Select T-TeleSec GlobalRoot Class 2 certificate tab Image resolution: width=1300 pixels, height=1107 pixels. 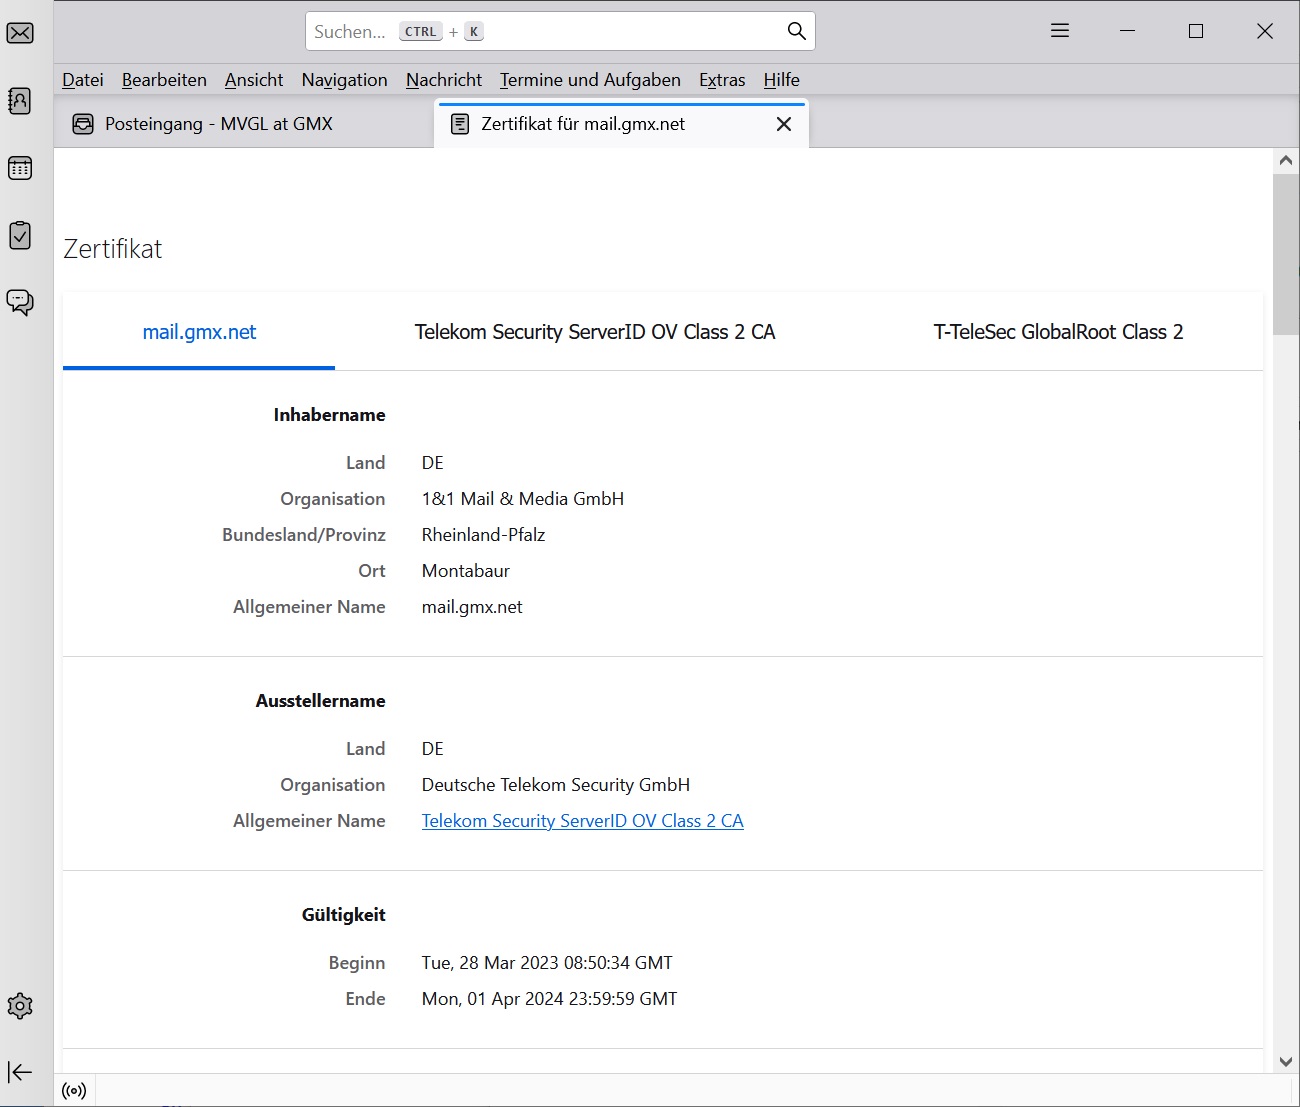point(1058,332)
